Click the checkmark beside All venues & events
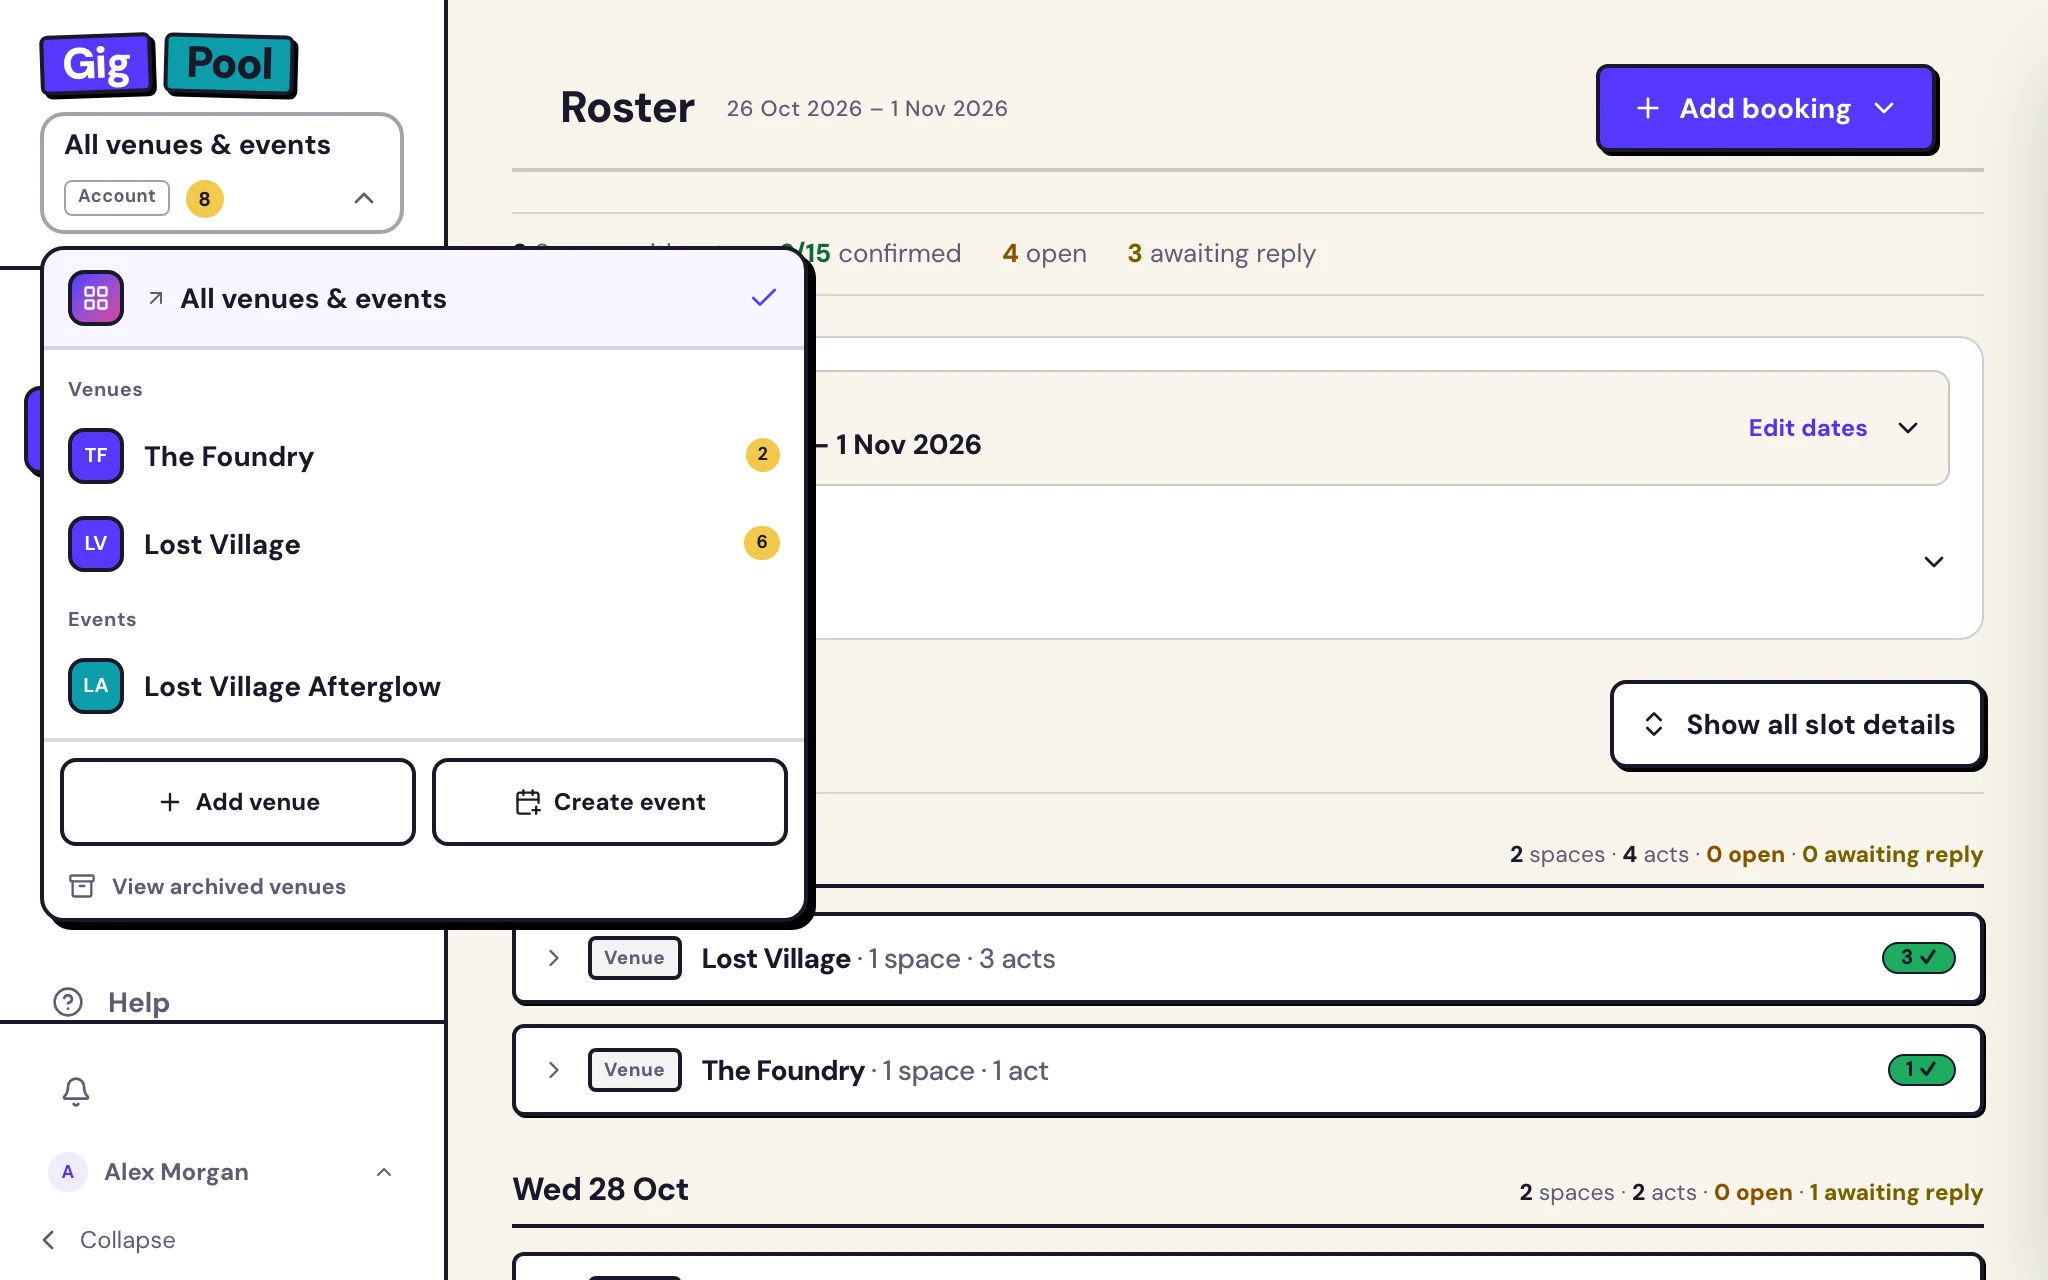Image resolution: width=2048 pixels, height=1280 pixels. (764, 298)
